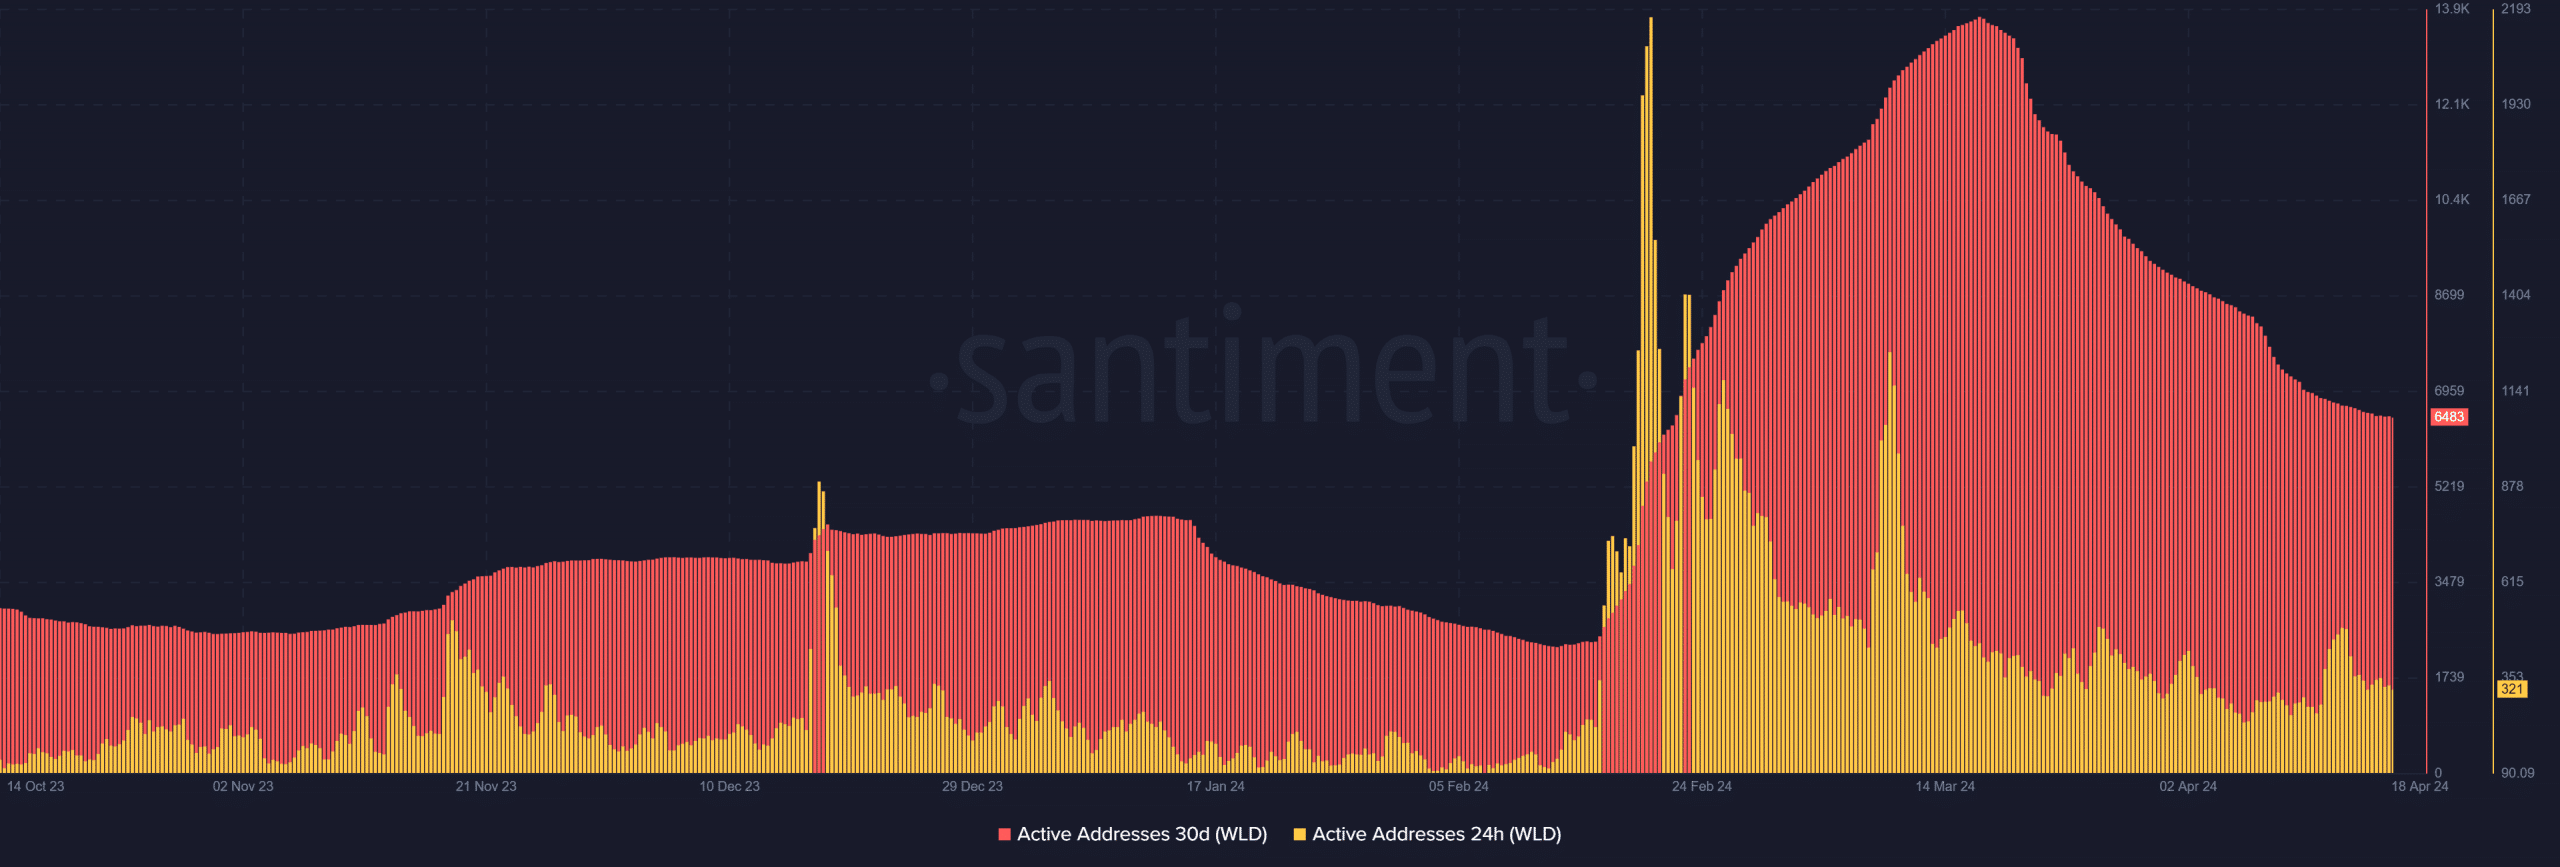Select the 21 Nov 23 date label
The width and height of the screenshot is (2560, 867).
pos(486,786)
